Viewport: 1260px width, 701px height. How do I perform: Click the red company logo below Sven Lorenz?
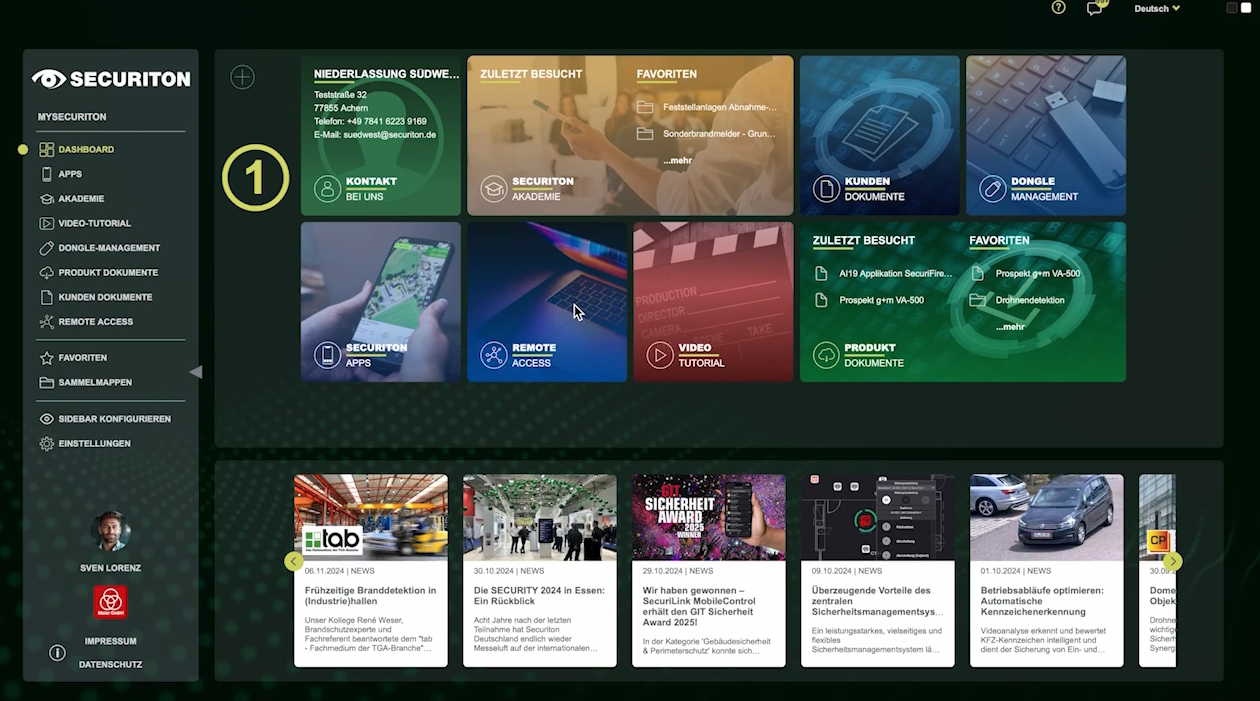click(110, 603)
